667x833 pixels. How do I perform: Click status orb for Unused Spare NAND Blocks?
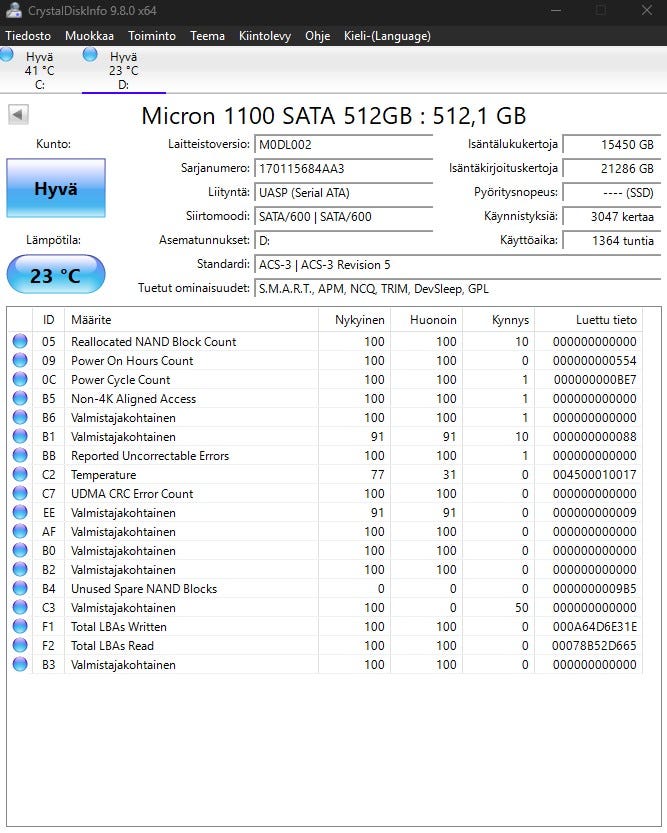[20, 589]
